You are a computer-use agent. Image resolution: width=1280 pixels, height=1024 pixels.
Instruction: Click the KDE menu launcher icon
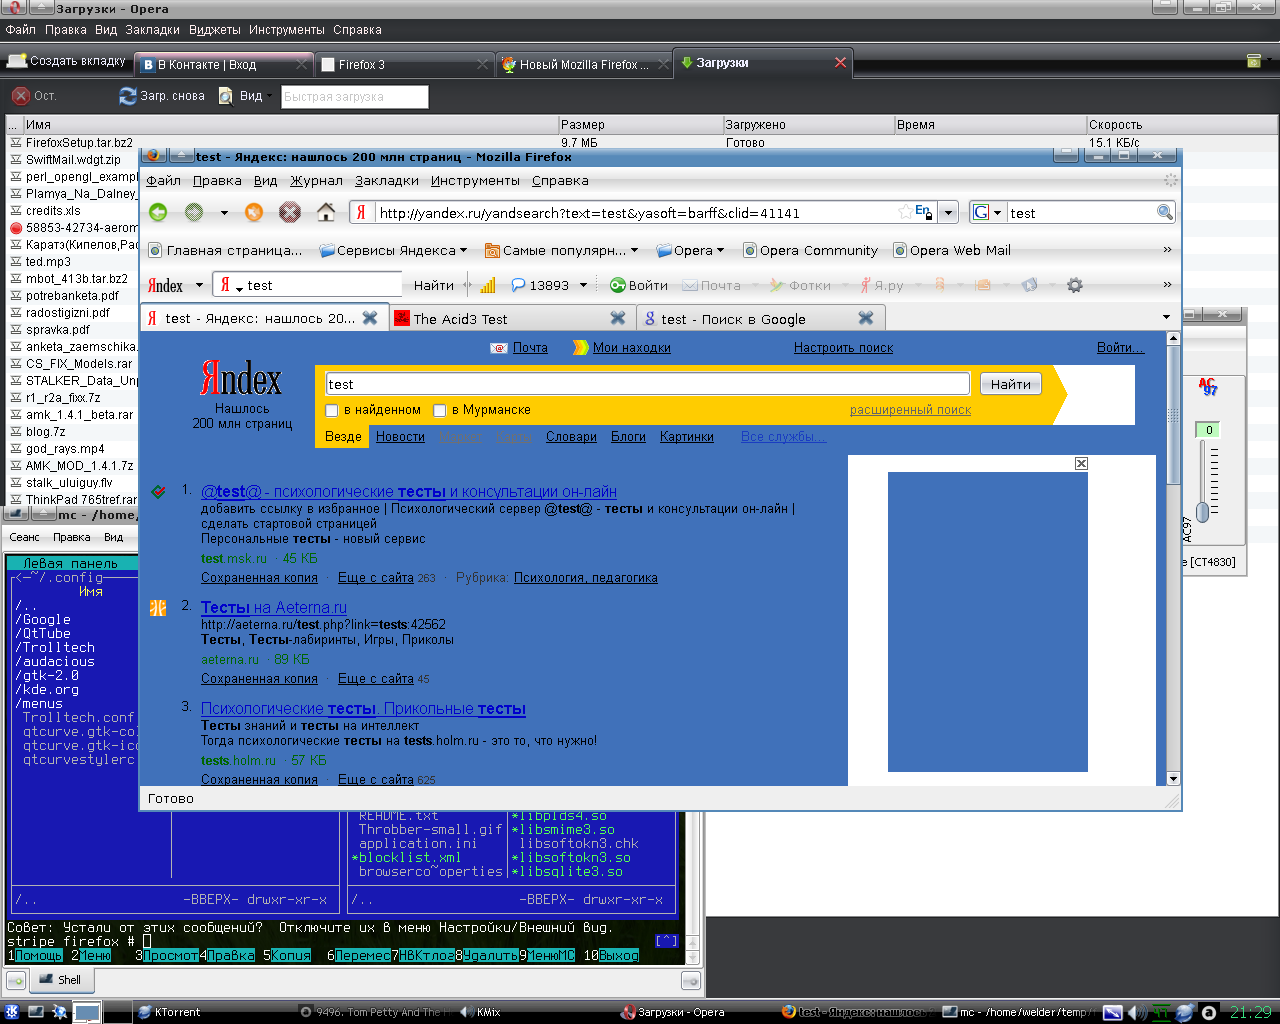pos(12,1012)
